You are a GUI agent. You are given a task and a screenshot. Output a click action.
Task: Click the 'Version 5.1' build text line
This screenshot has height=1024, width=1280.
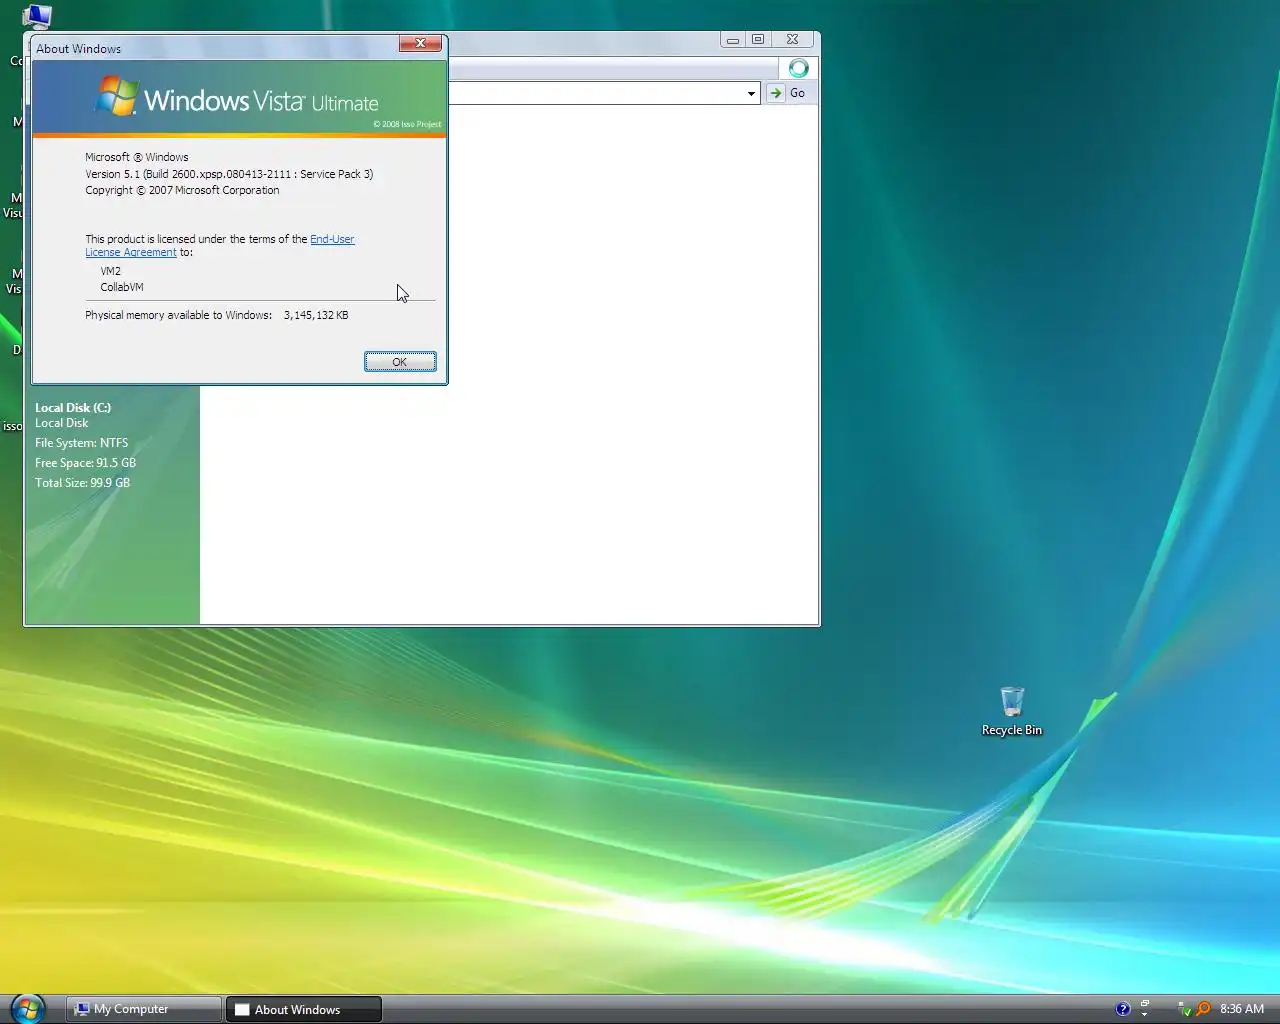229,174
